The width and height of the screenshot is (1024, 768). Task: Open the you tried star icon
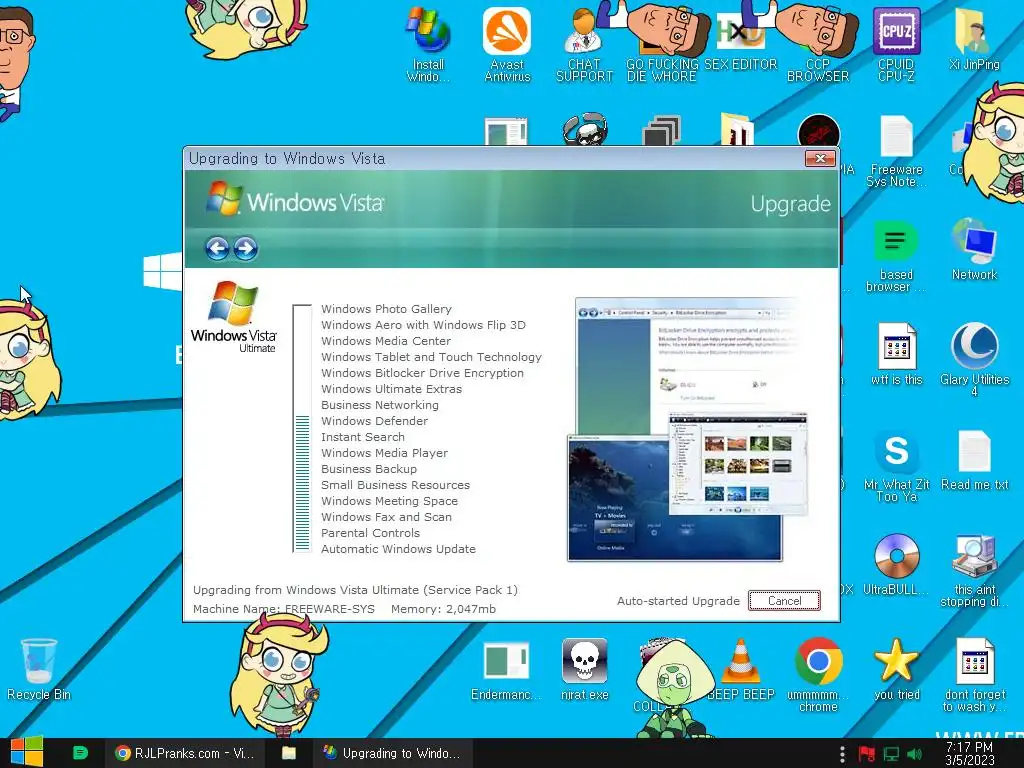[896, 670]
